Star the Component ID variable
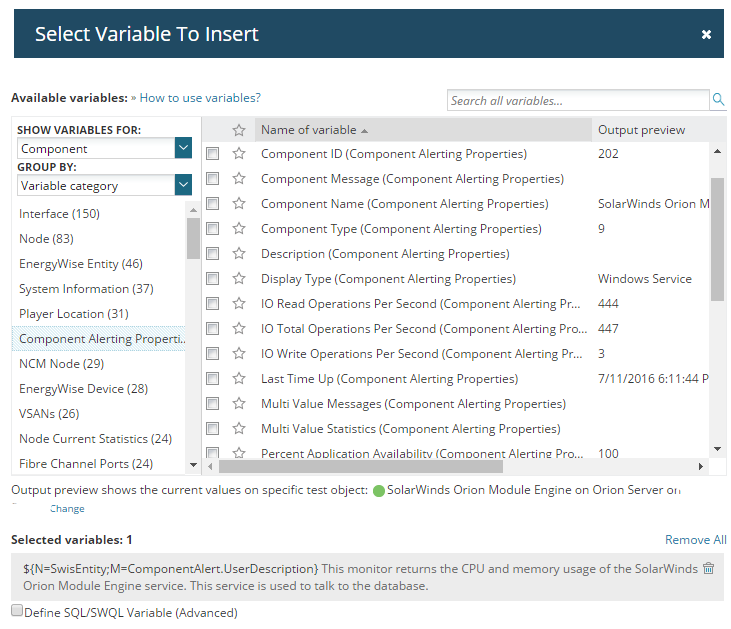 (239, 154)
